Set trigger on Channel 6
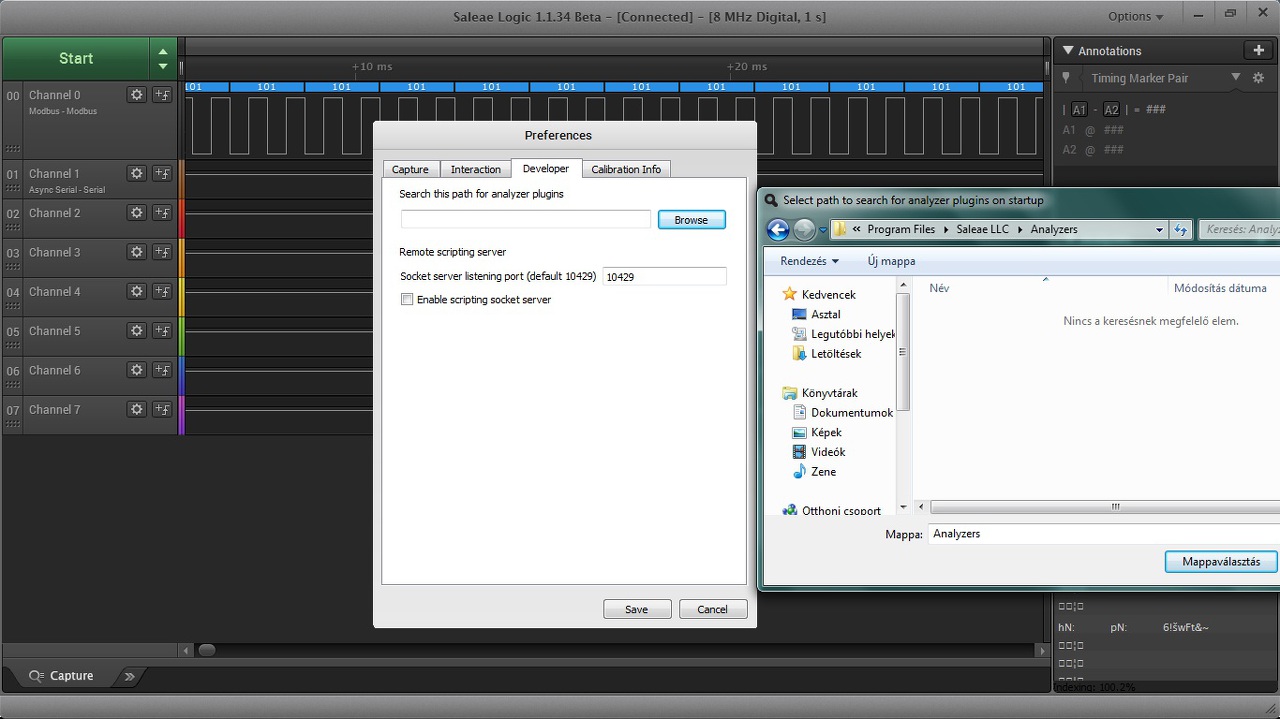1280x719 pixels. coord(162,370)
